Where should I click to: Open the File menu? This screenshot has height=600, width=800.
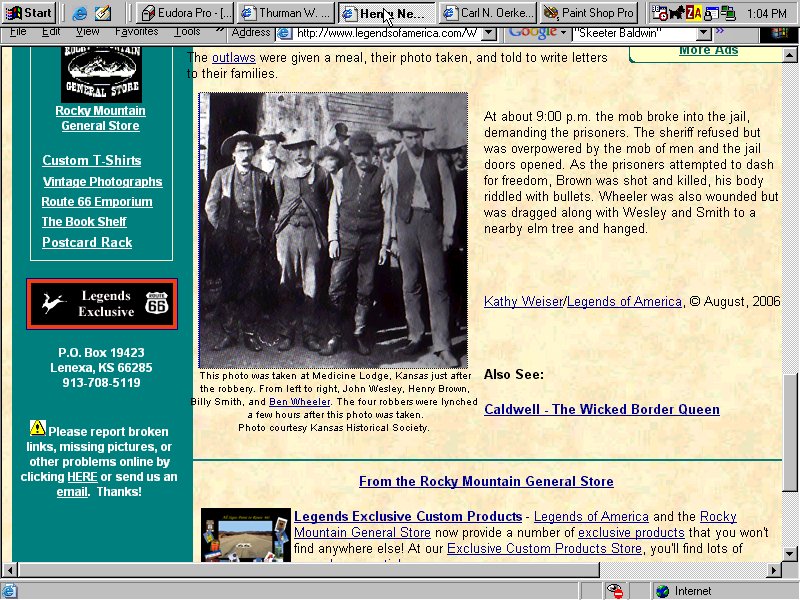18,32
